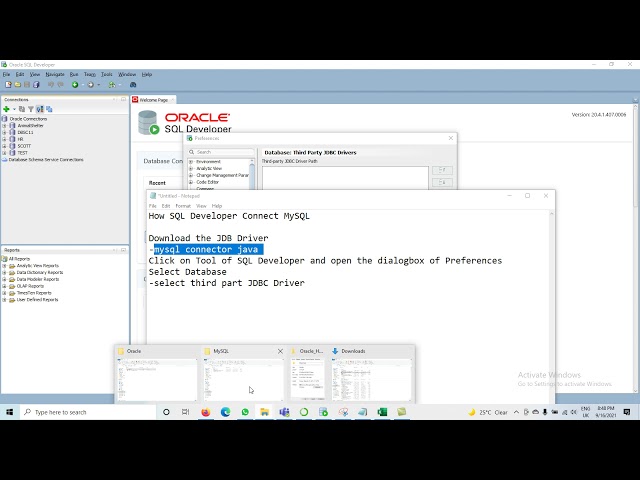Click the green plus New Connection icon
The width and height of the screenshot is (640, 480).
pyautogui.click(x=6, y=109)
